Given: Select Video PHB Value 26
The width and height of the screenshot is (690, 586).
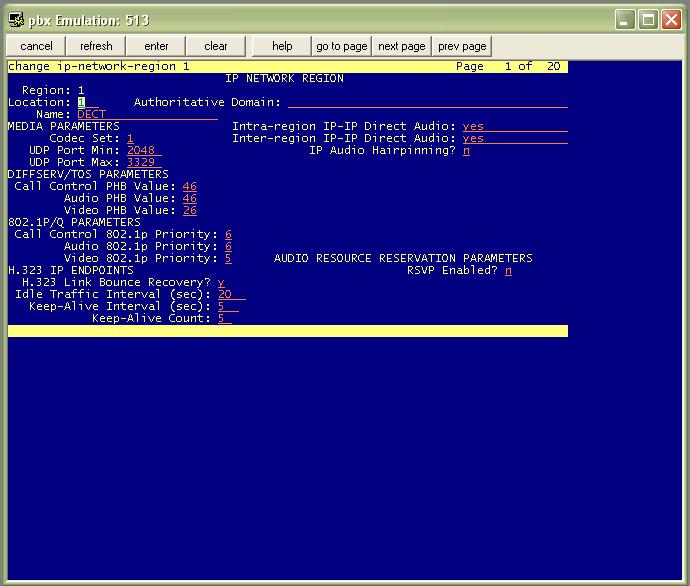Looking at the screenshot, I should coord(190,210).
